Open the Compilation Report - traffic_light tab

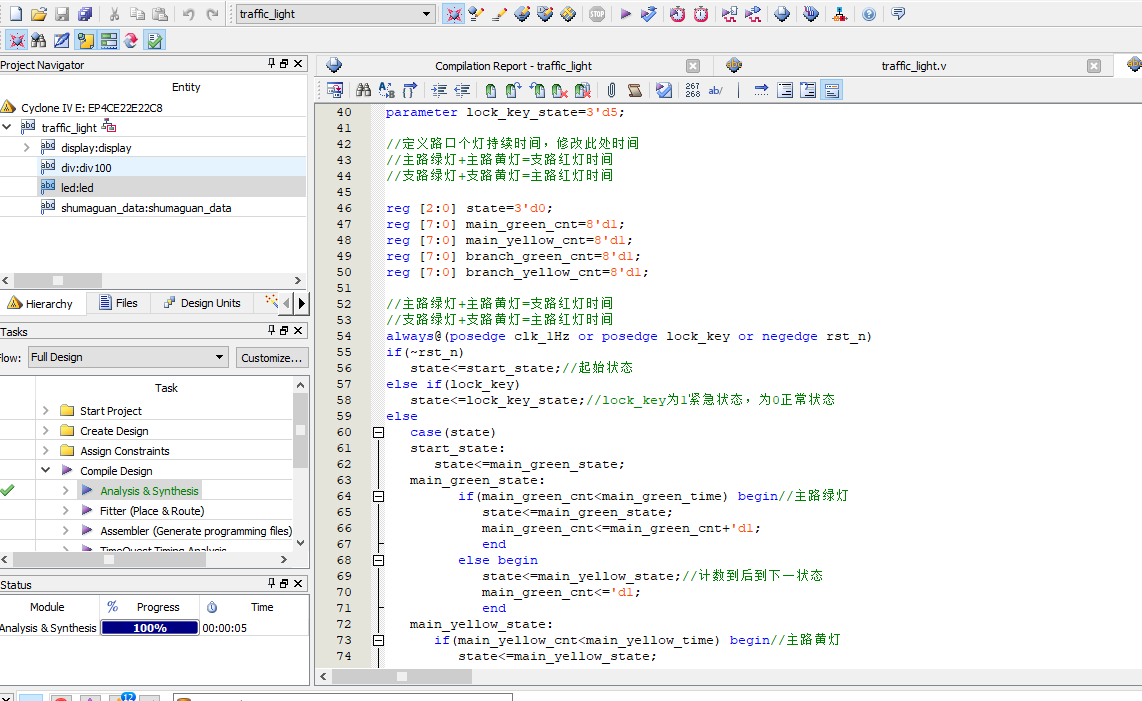pos(513,66)
